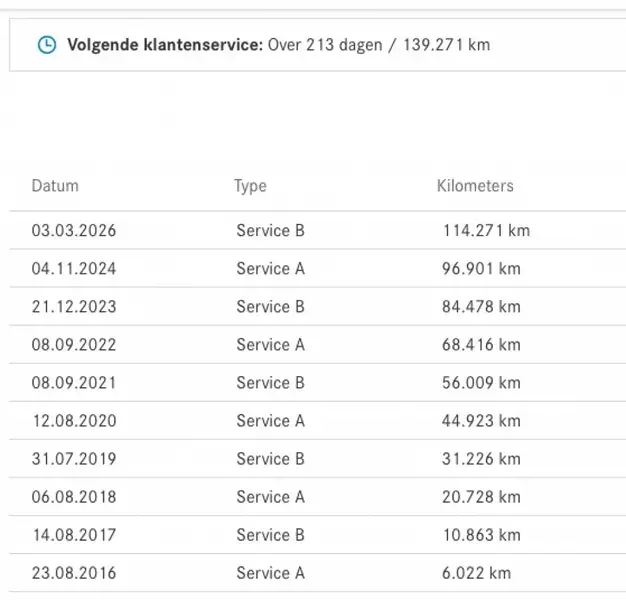
Task: Select the 114.271 km mileage cell
Action: point(486,231)
